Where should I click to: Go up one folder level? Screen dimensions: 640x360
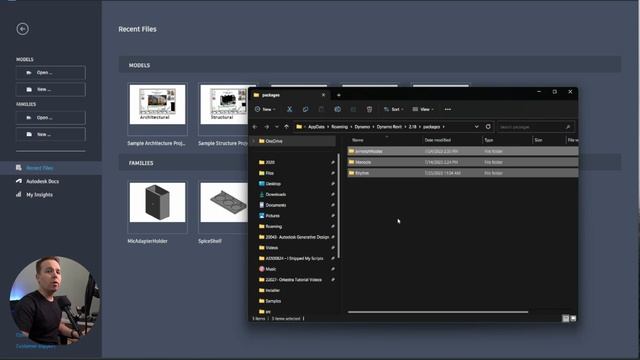coord(287,127)
